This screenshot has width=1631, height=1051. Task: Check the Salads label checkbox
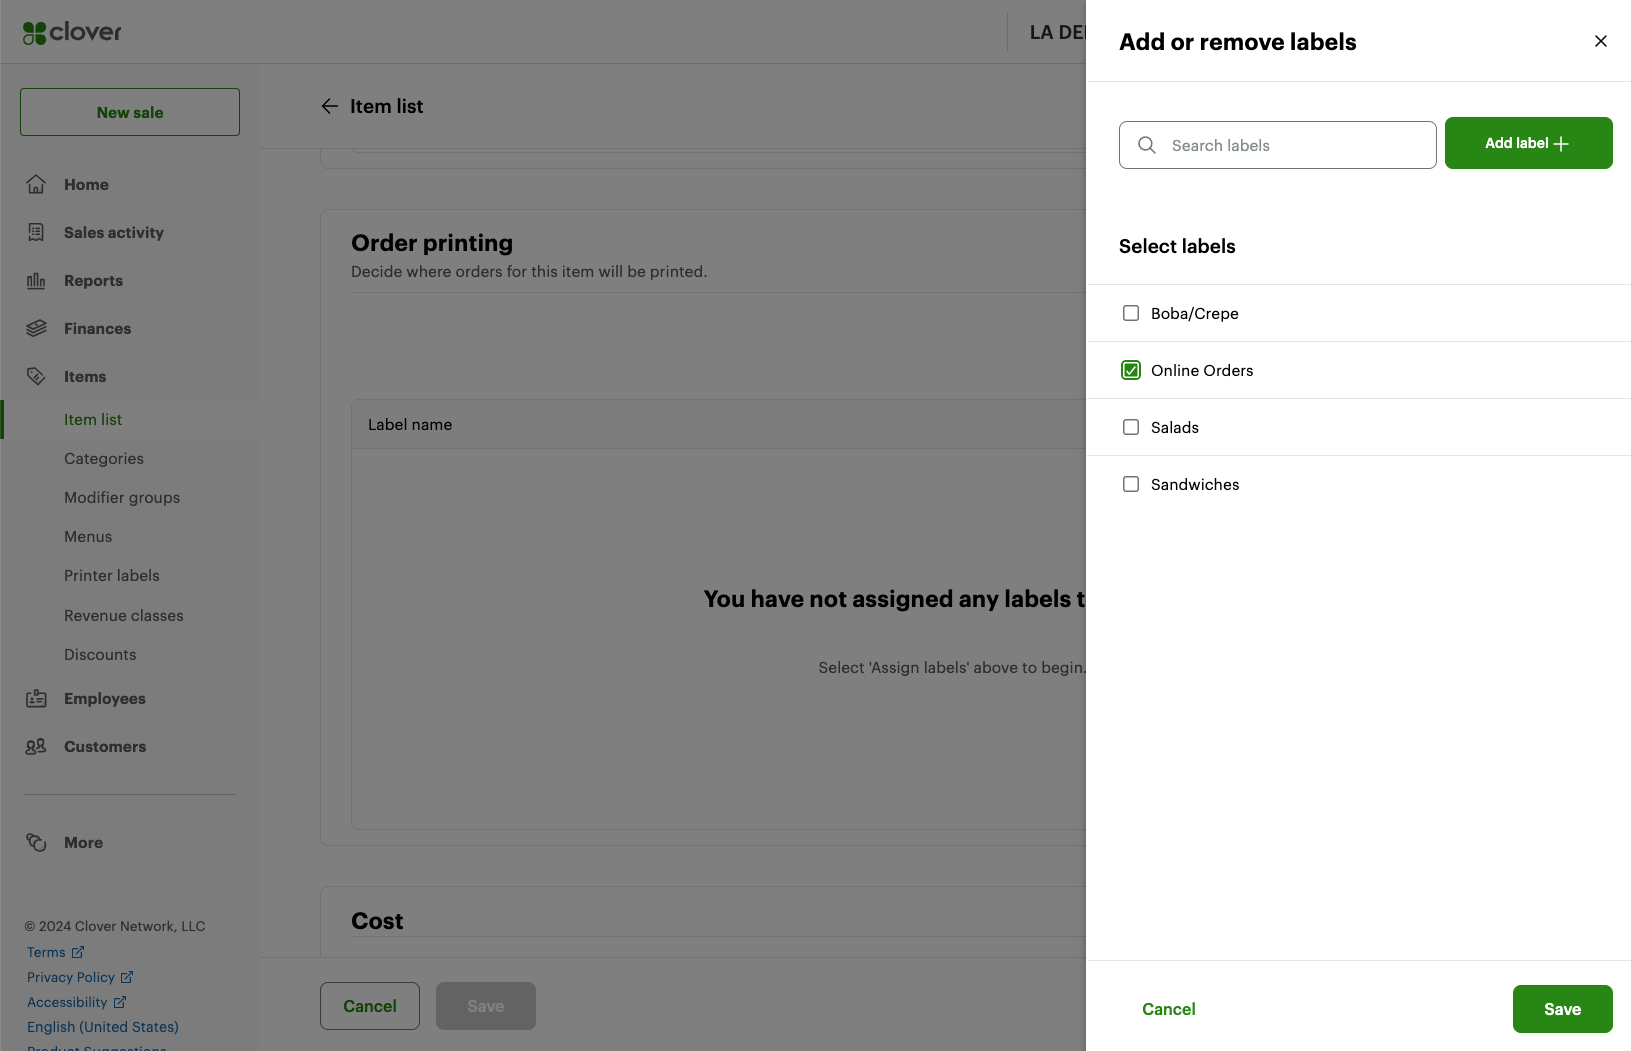pos(1131,427)
